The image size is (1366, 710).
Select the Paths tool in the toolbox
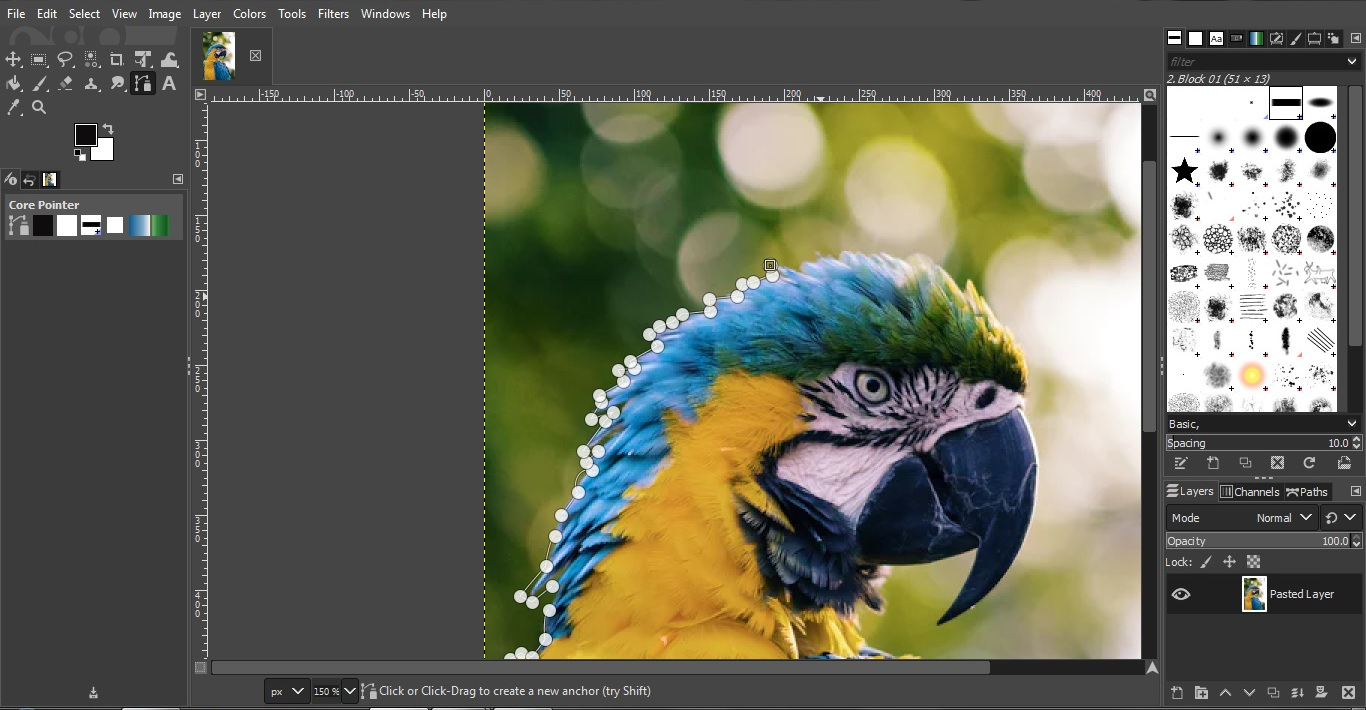[143, 84]
